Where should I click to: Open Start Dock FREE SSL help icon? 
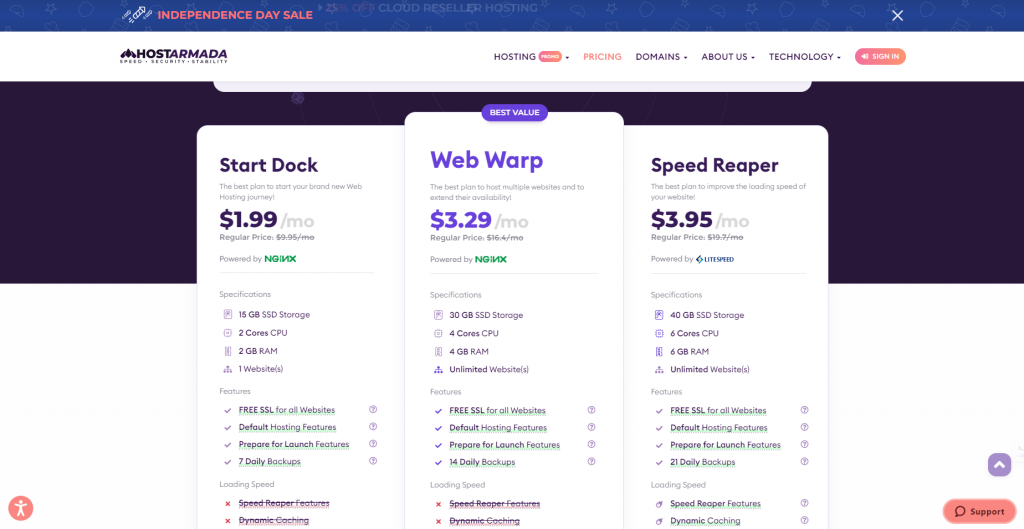pos(373,409)
